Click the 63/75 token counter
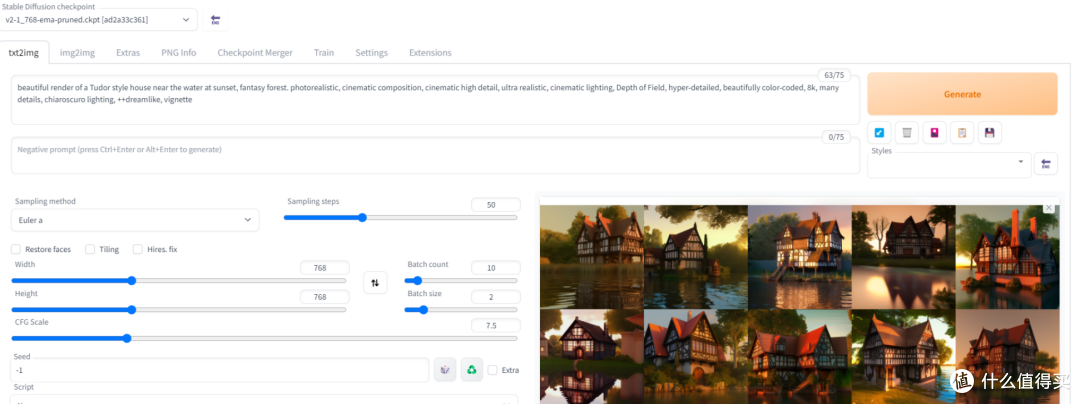This screenshot has width=1080, height=404. 833,75
